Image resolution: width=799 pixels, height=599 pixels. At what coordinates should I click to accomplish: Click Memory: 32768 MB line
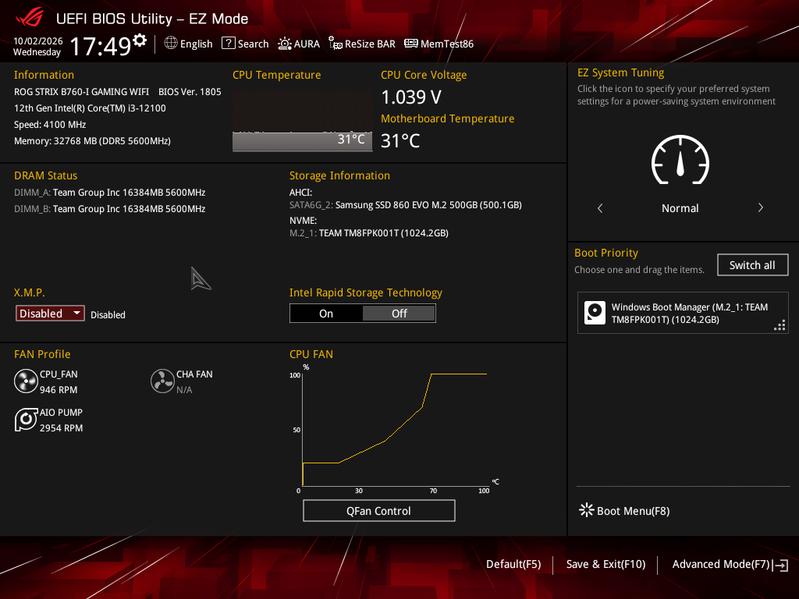(92, 141)
